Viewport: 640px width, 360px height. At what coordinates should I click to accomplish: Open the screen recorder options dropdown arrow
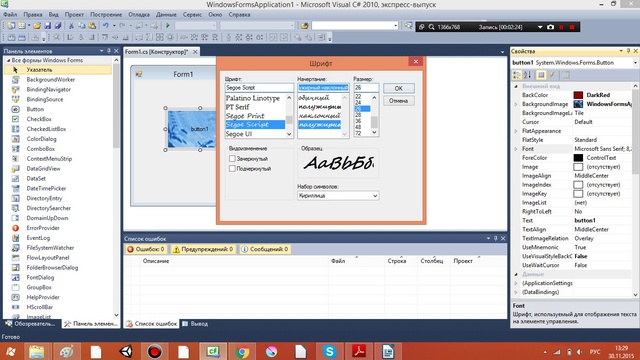(540, 27)
